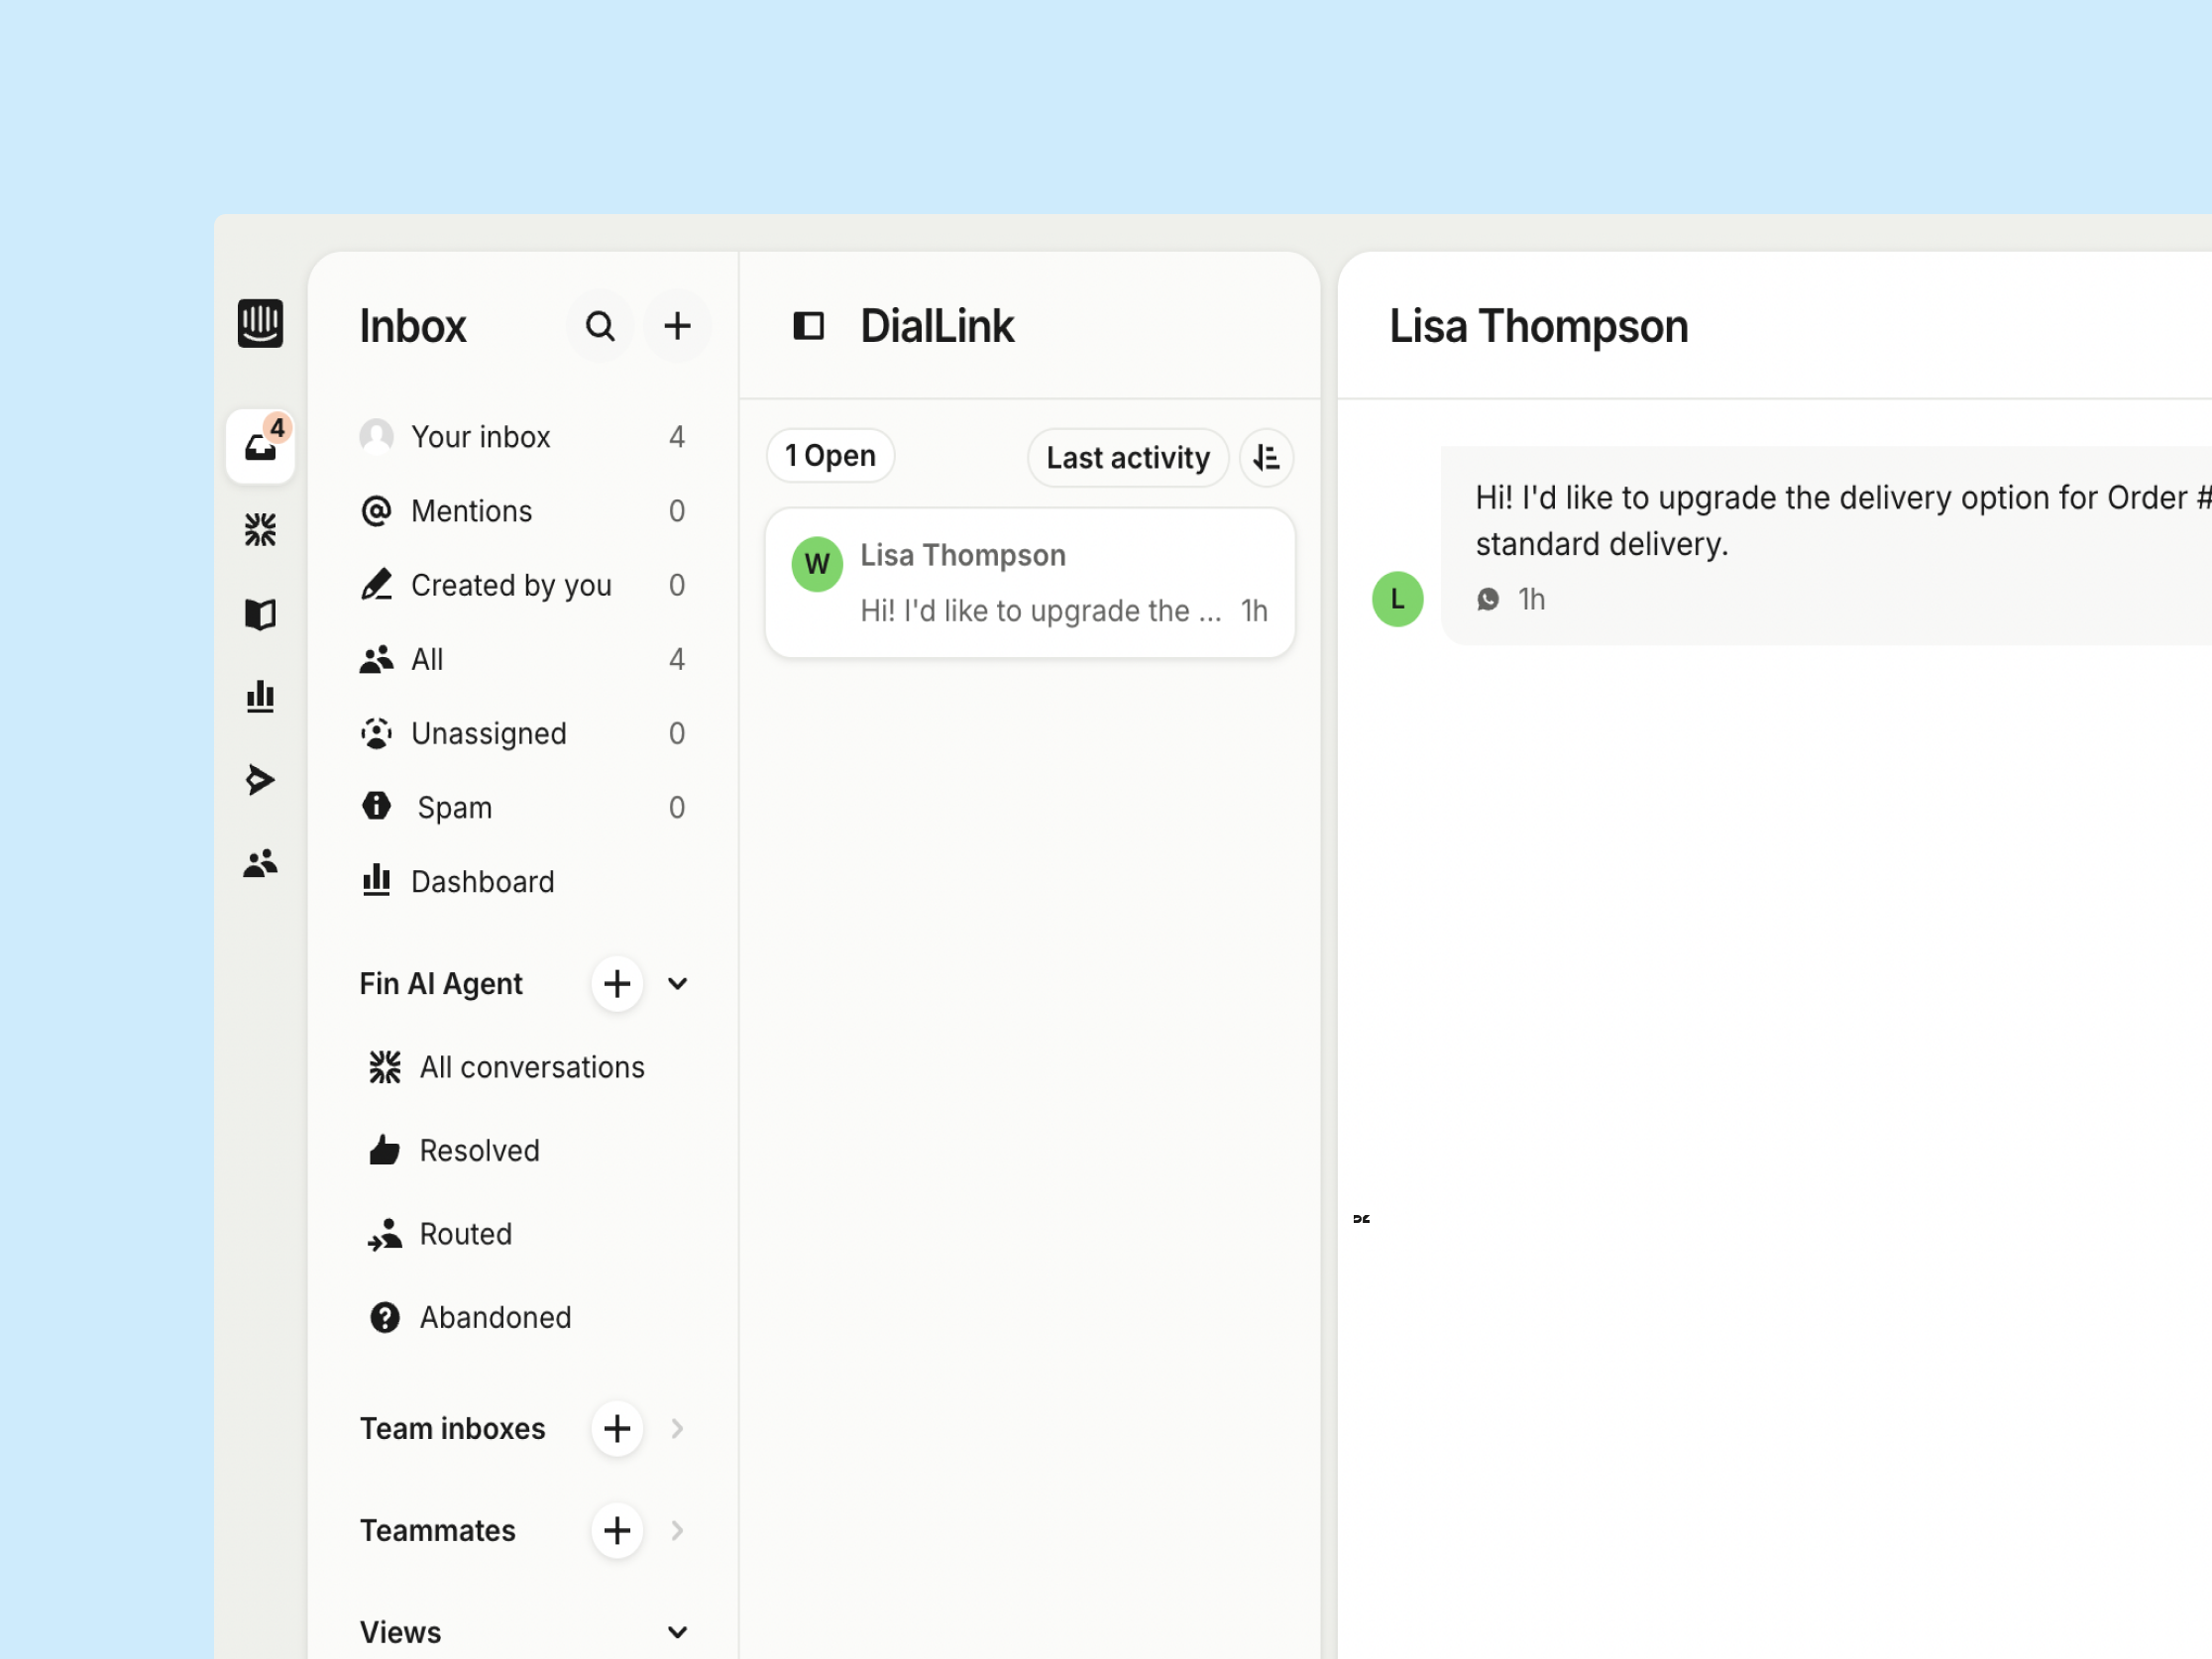Click the Inbox search icon
Screen dimensions: 2212x1659
coord(600,326)
